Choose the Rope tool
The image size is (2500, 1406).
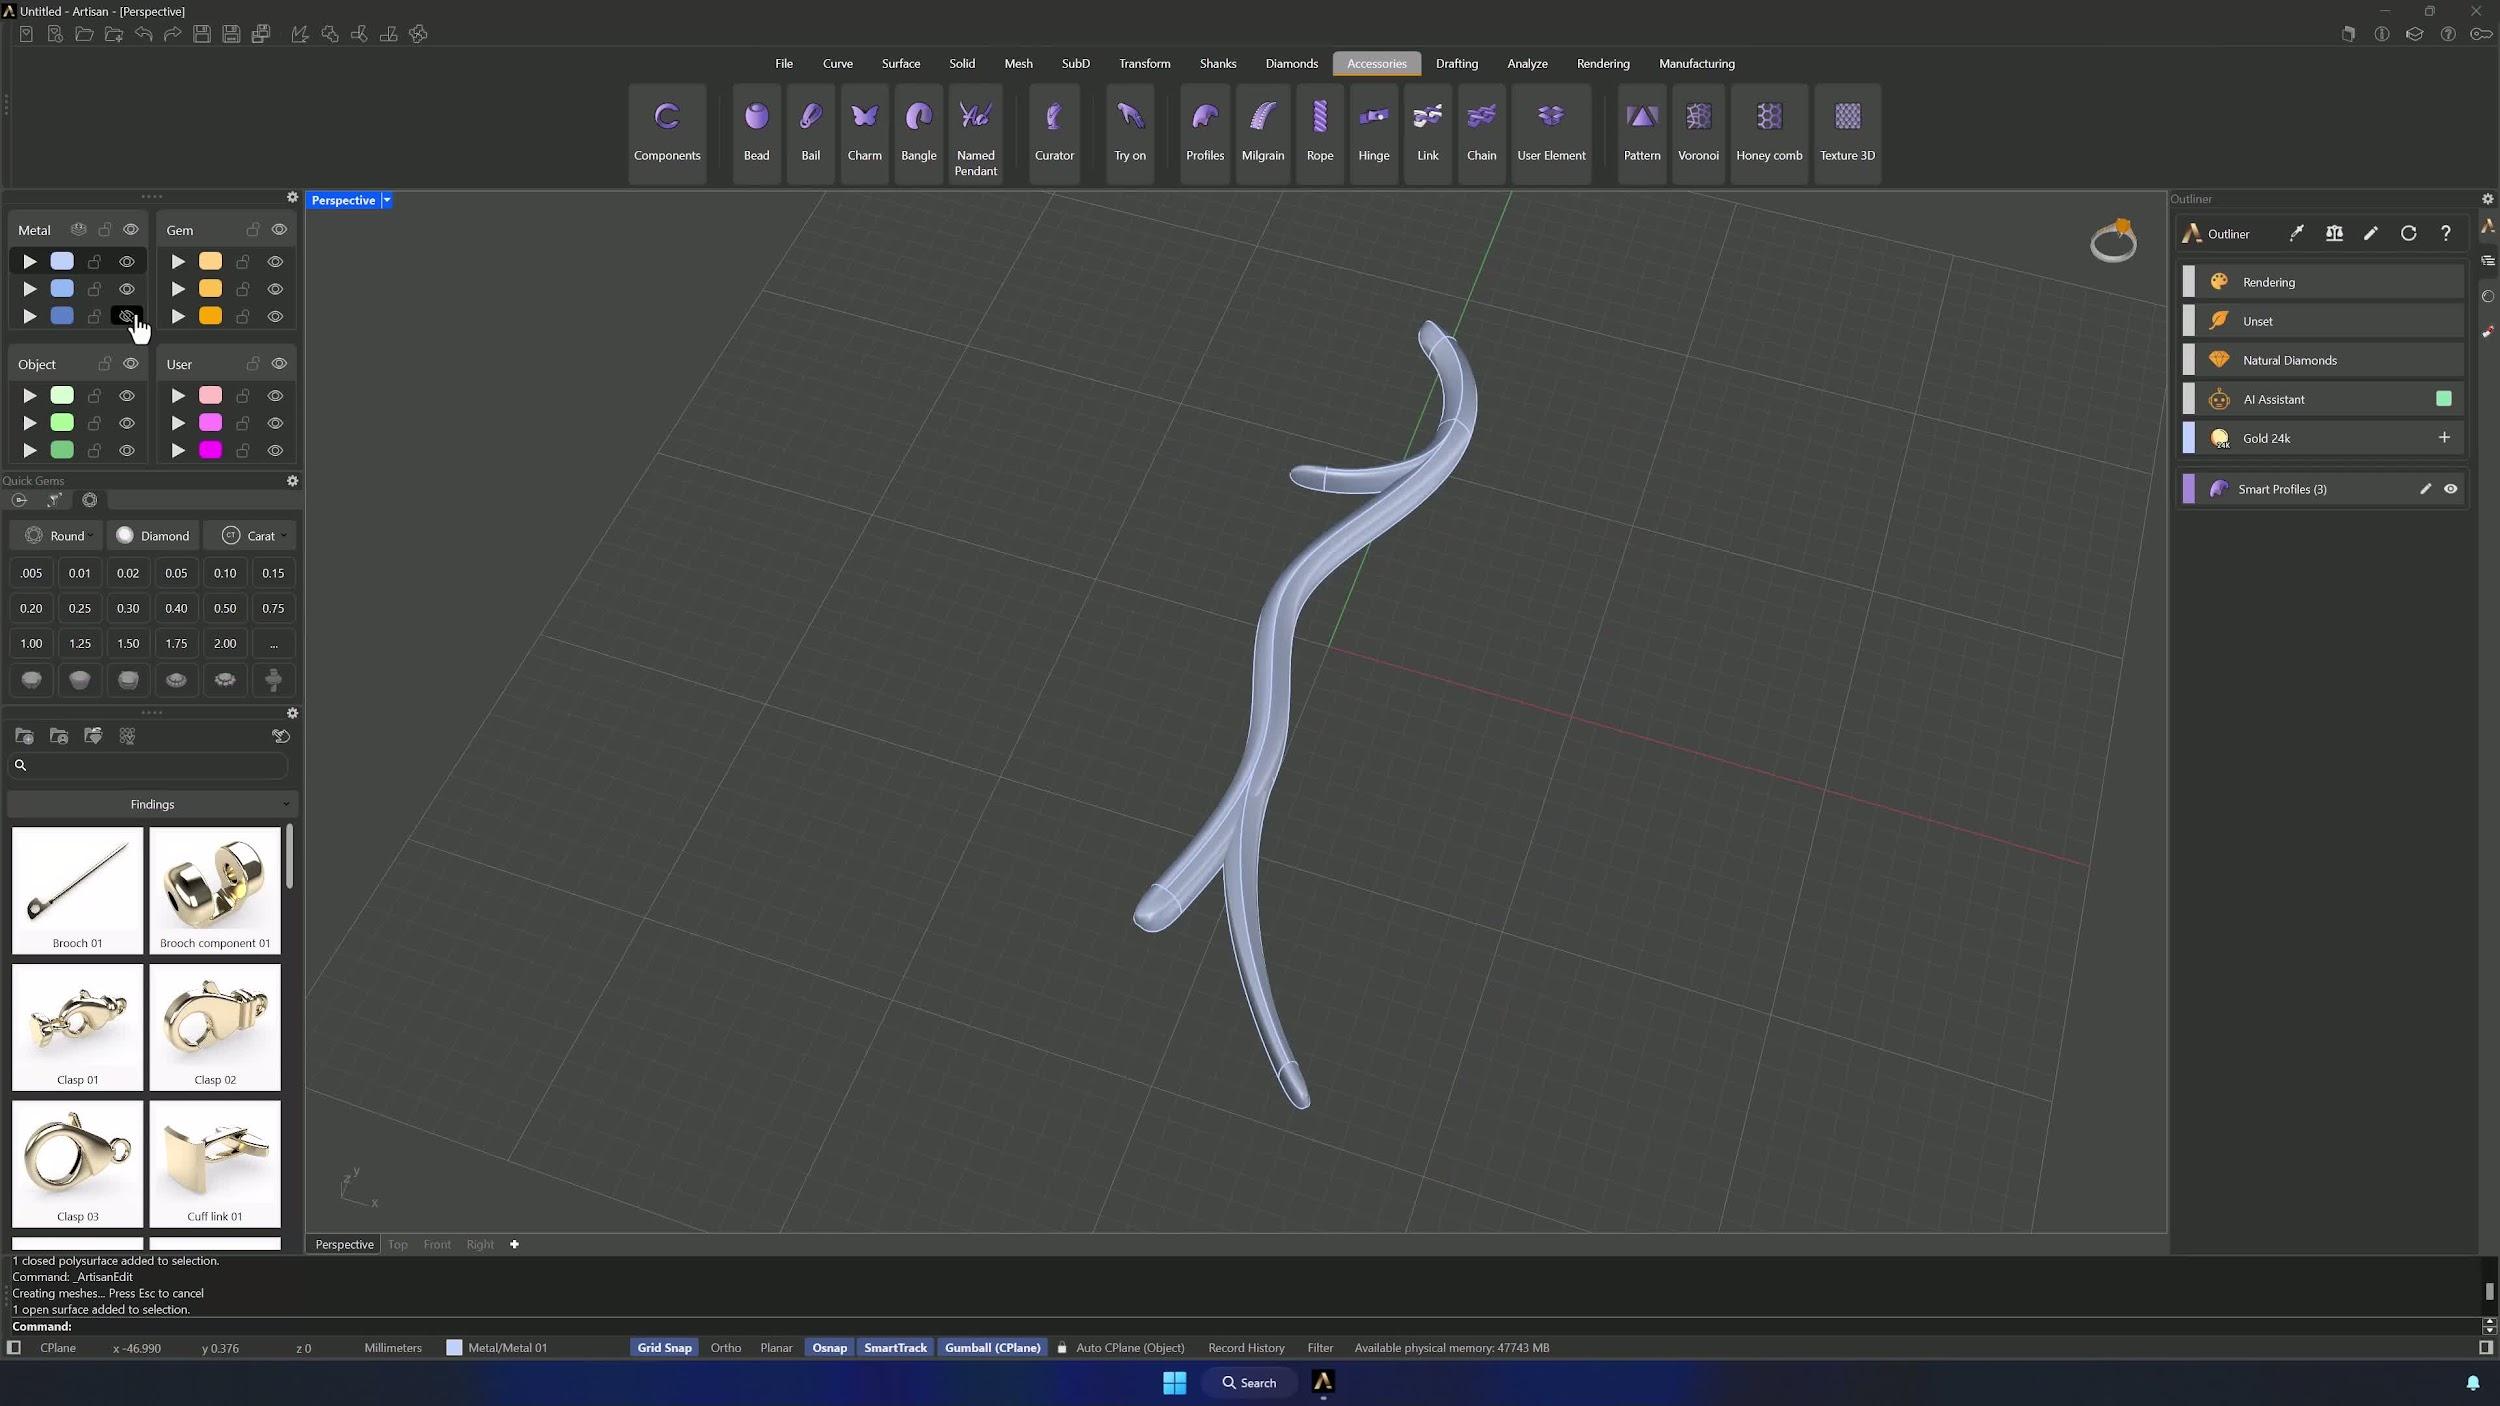coord(1319,133)
